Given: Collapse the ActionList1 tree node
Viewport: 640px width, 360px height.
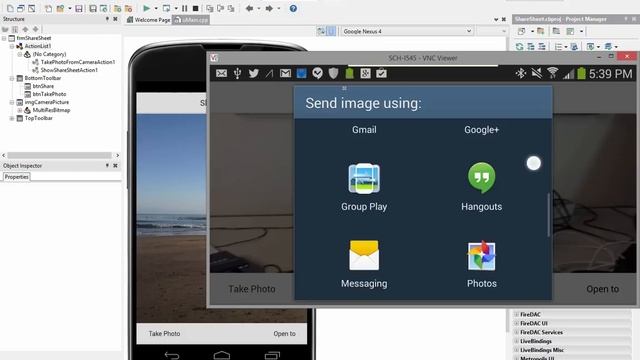Looking at the screenshot, I should pos(12,46).
